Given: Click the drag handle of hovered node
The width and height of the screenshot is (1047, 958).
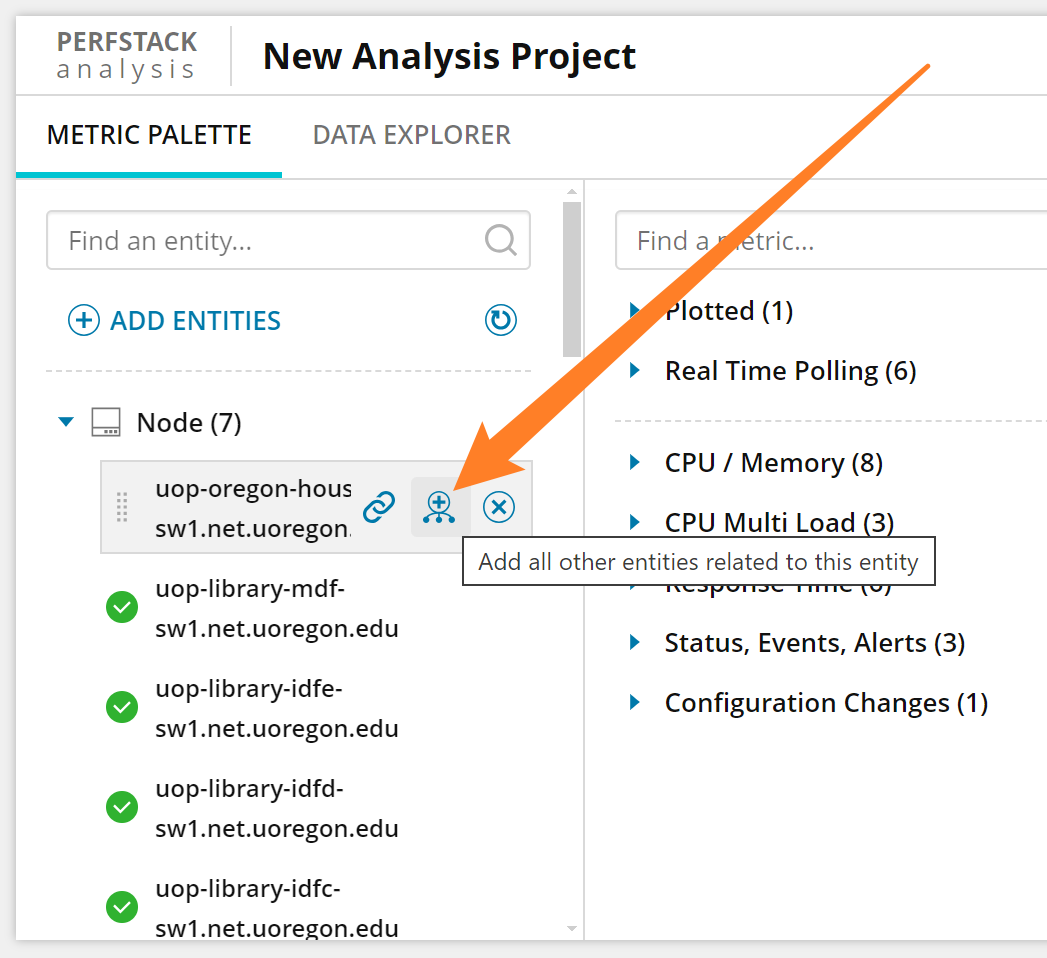Looking at the screenshot, I should pyautogui.click(x=123, y=507).
